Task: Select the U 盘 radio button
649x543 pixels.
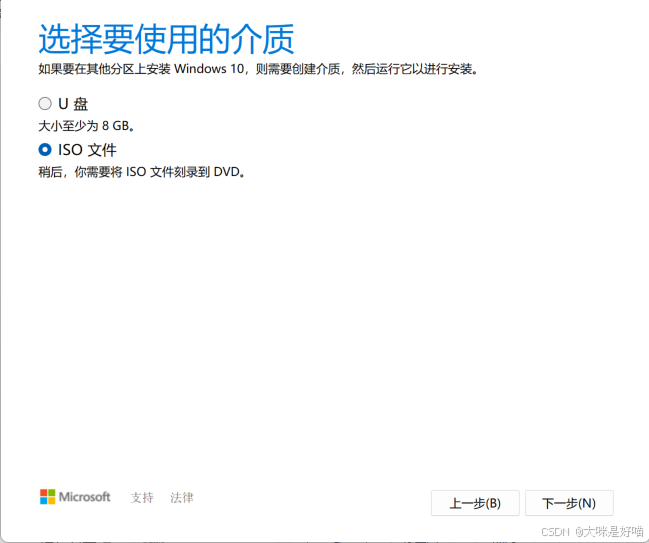Action: pyautogui.click(x=45, y=103)
